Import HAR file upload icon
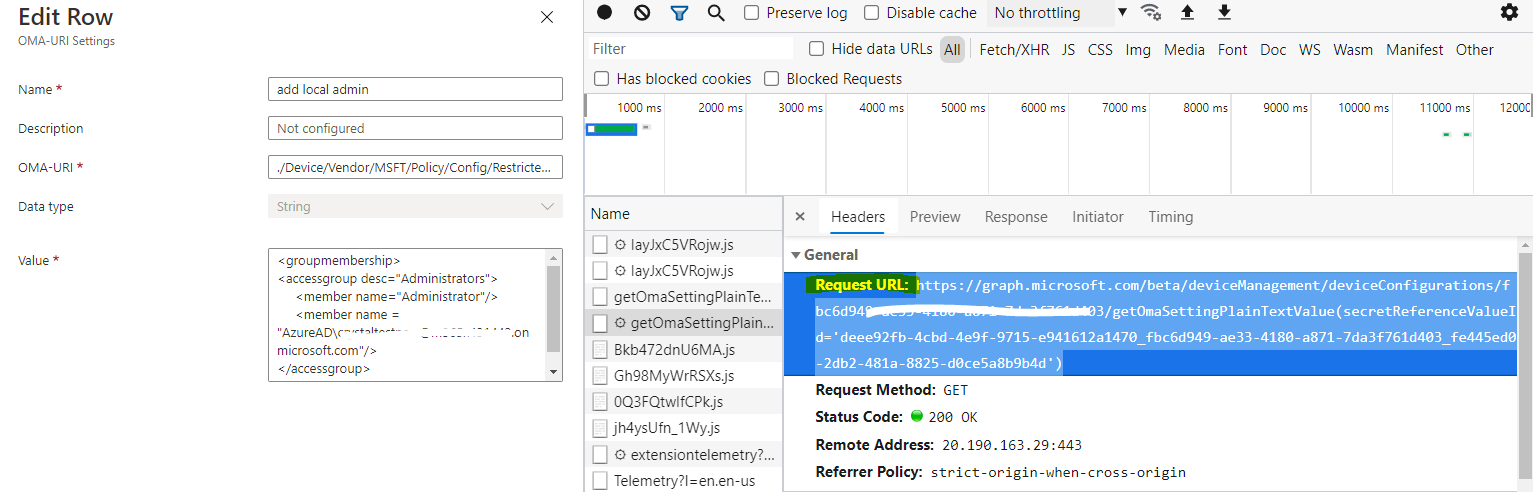 coord(1187,12)
